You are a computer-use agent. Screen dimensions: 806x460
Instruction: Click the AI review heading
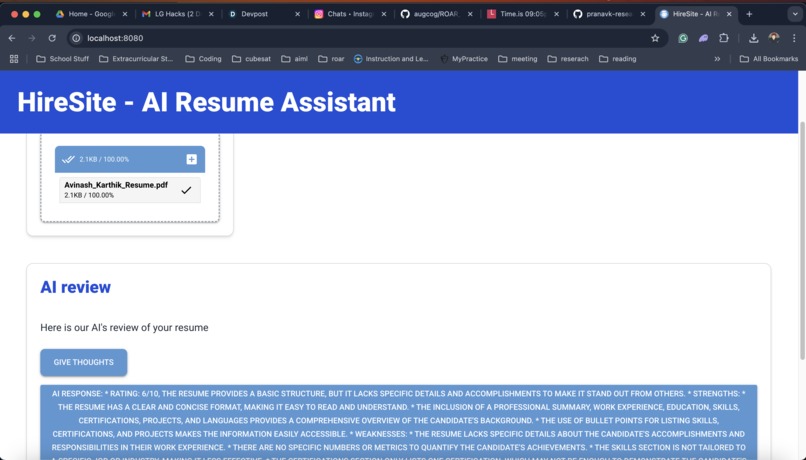(76, 287)
